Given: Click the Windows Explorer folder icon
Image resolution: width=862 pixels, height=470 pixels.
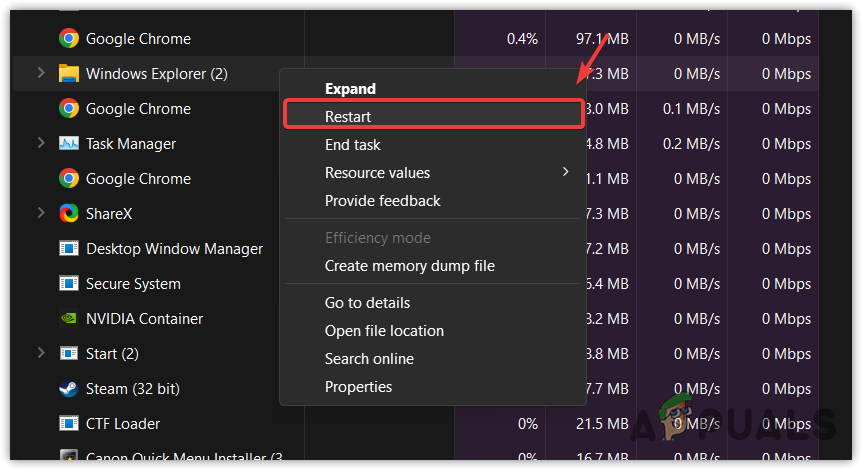Looking at the screenshot, I should click(69, 74).
